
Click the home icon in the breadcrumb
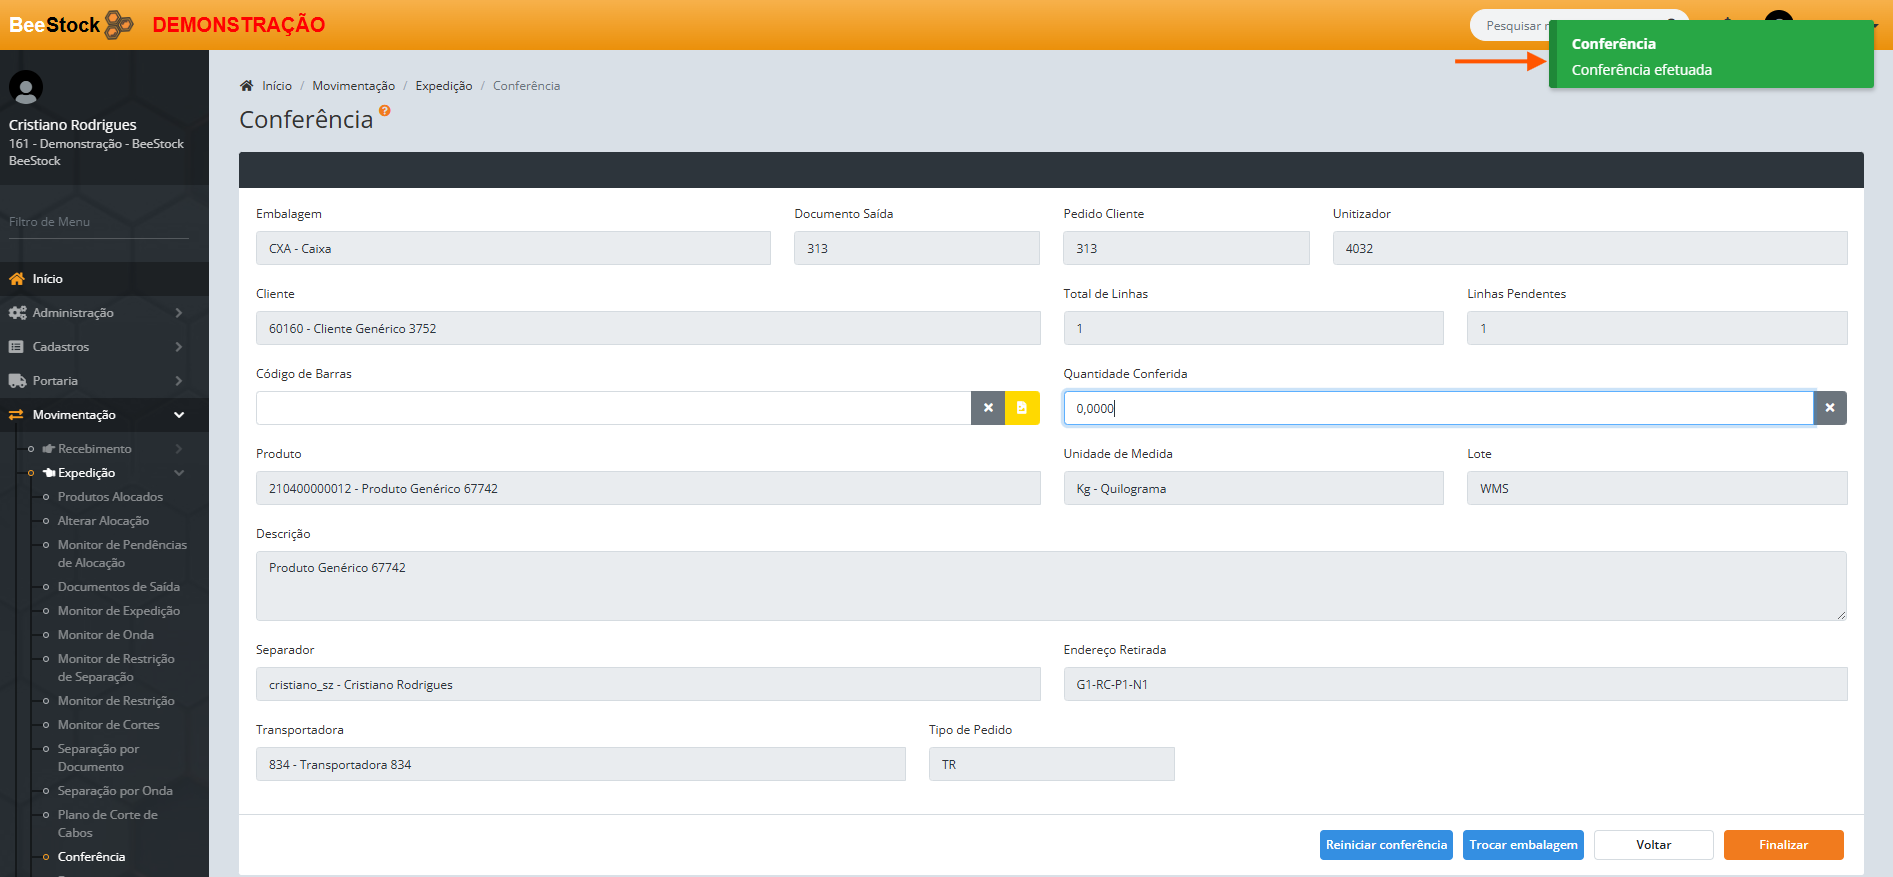click(x=247, y=86)
